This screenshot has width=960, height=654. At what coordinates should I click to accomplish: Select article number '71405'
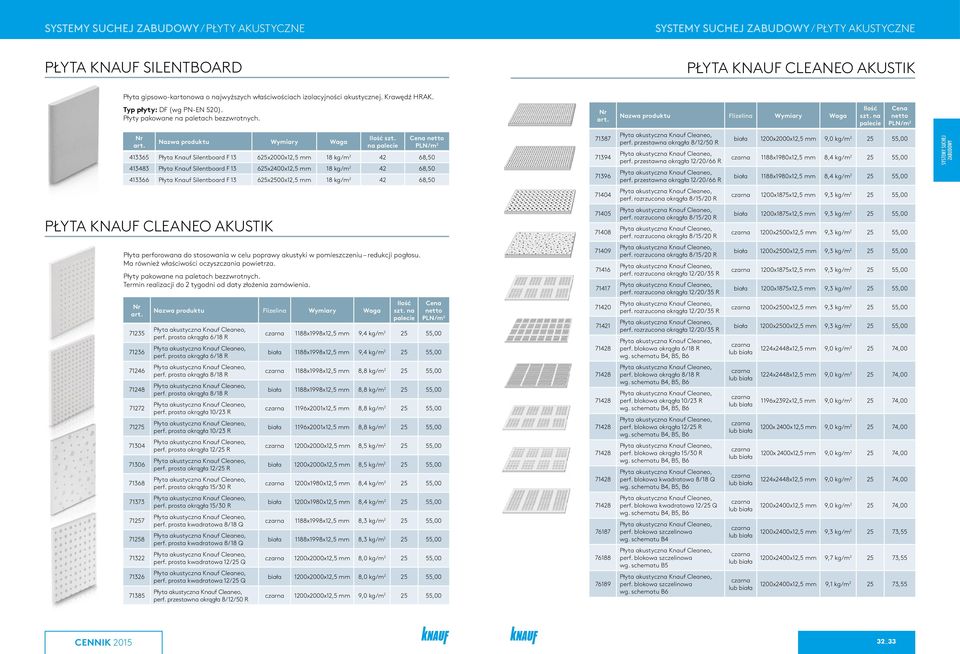(x=602, y=214)
